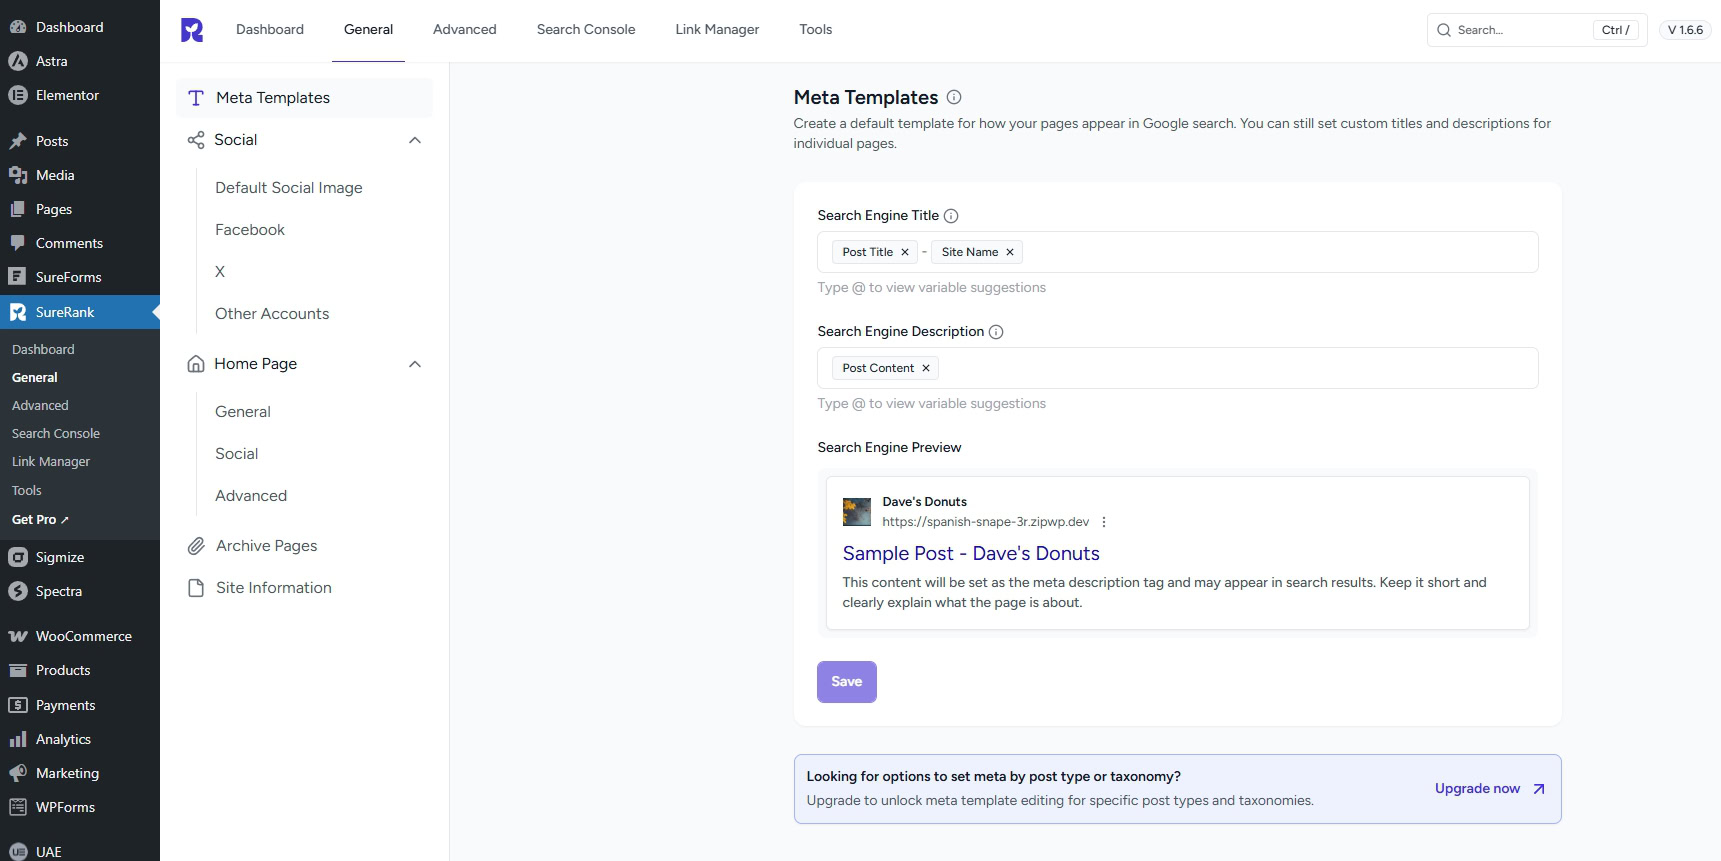
Task: Open the Search Console tab
Action: (586, 30)
